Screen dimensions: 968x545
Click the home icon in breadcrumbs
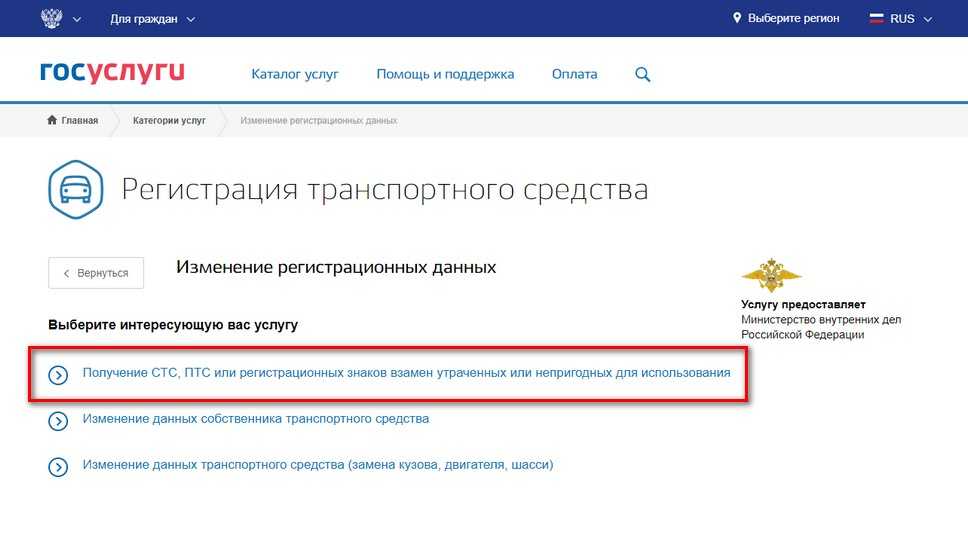coord(52,121)
